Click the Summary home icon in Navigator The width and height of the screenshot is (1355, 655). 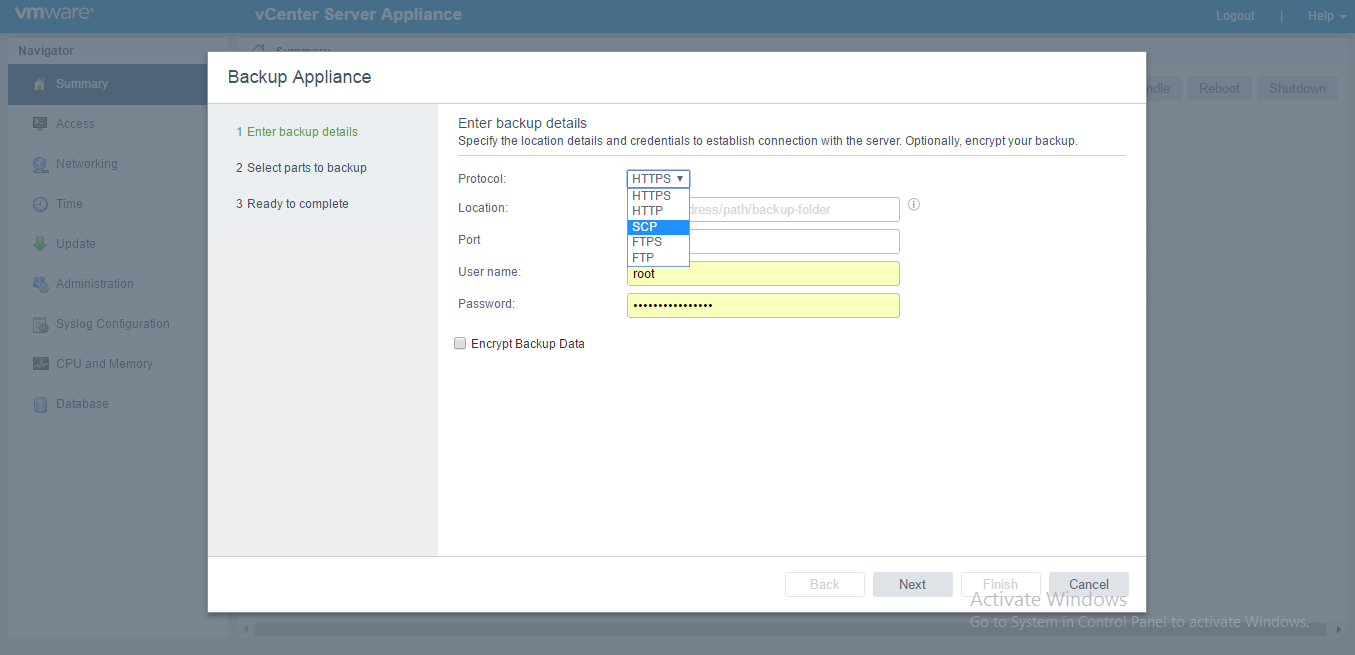40,84
